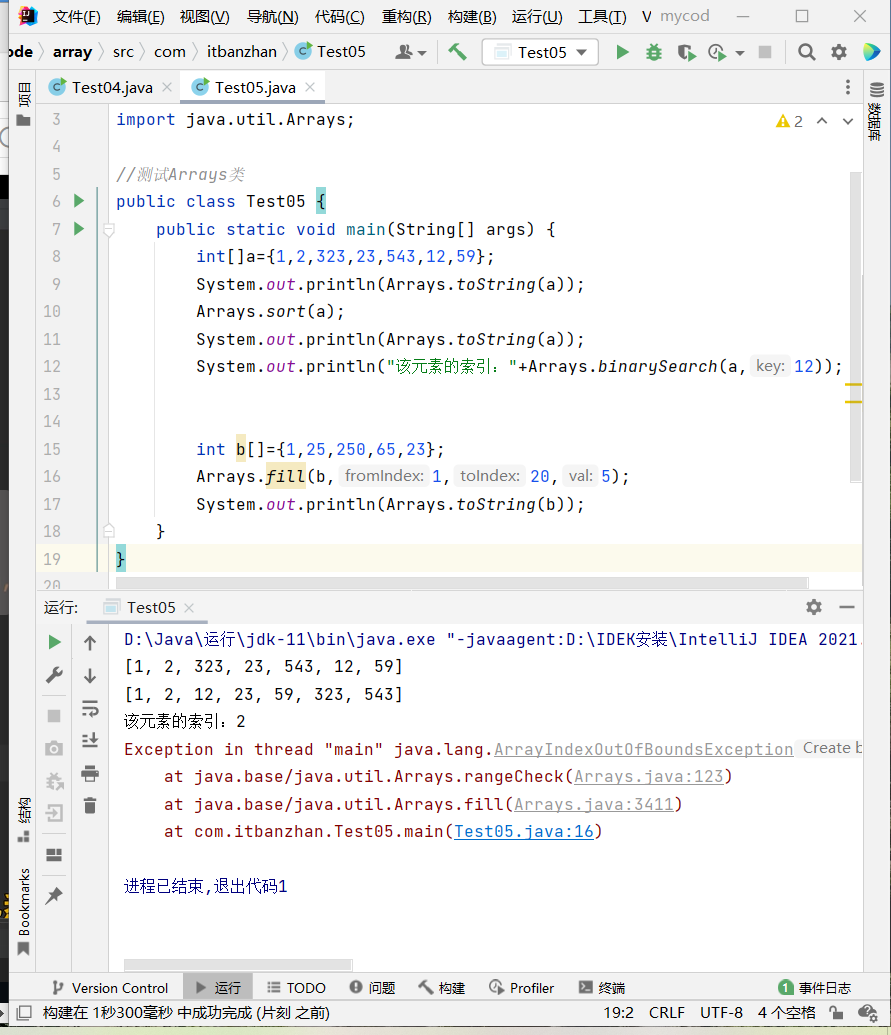The image size is (891, 1035).
Task: Open Test05.java:16 stack trace link
Action: (524, 832)
